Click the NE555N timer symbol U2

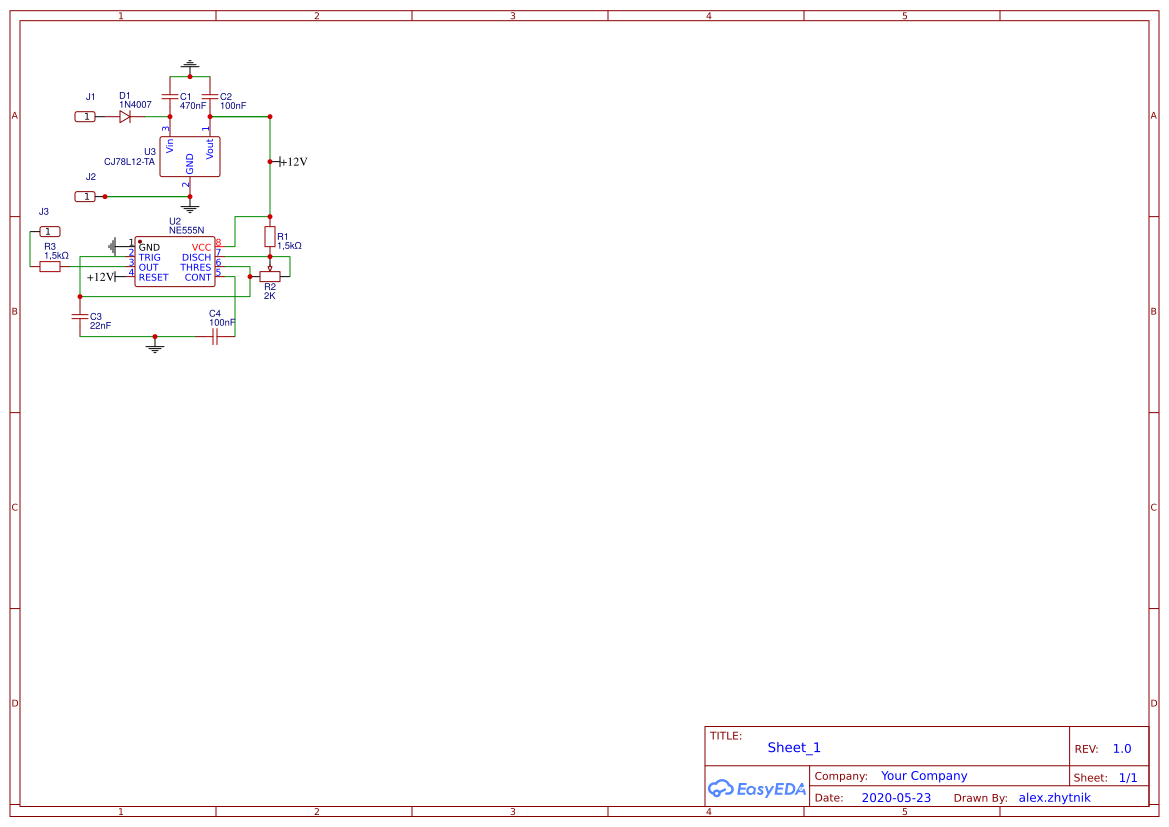(x=175, y=260)
